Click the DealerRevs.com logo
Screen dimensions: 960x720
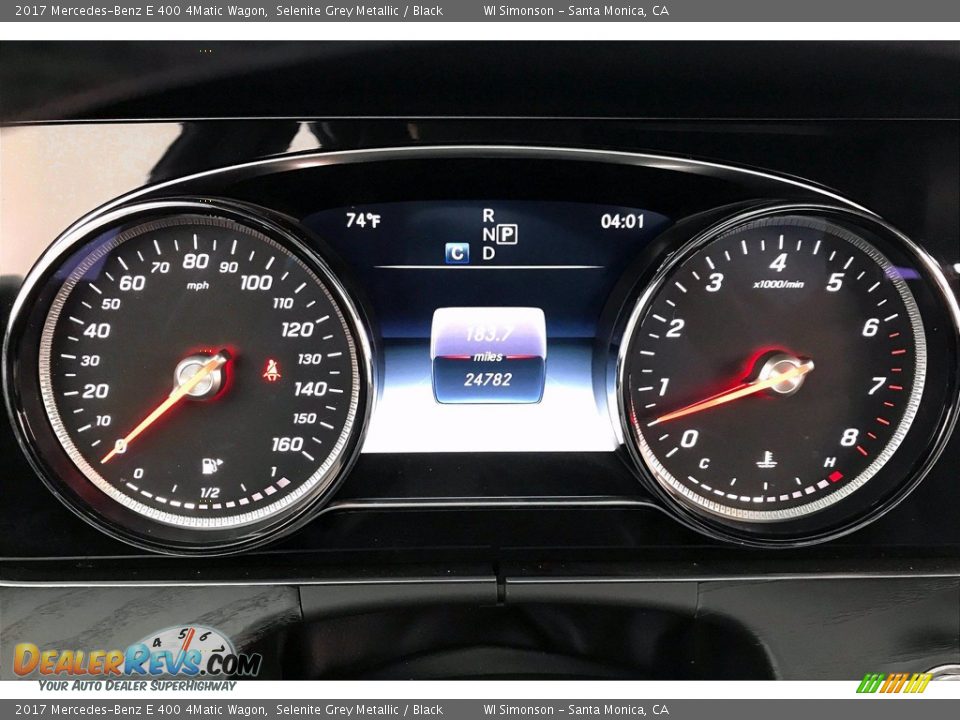138,654
